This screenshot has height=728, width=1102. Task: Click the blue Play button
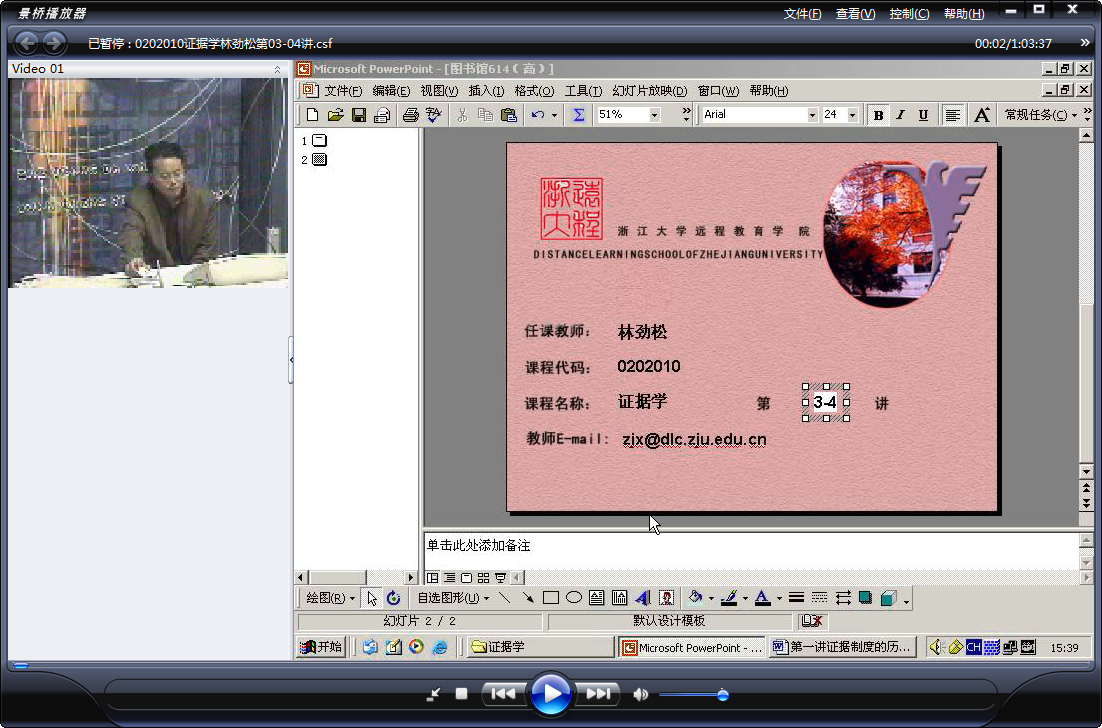550,694
